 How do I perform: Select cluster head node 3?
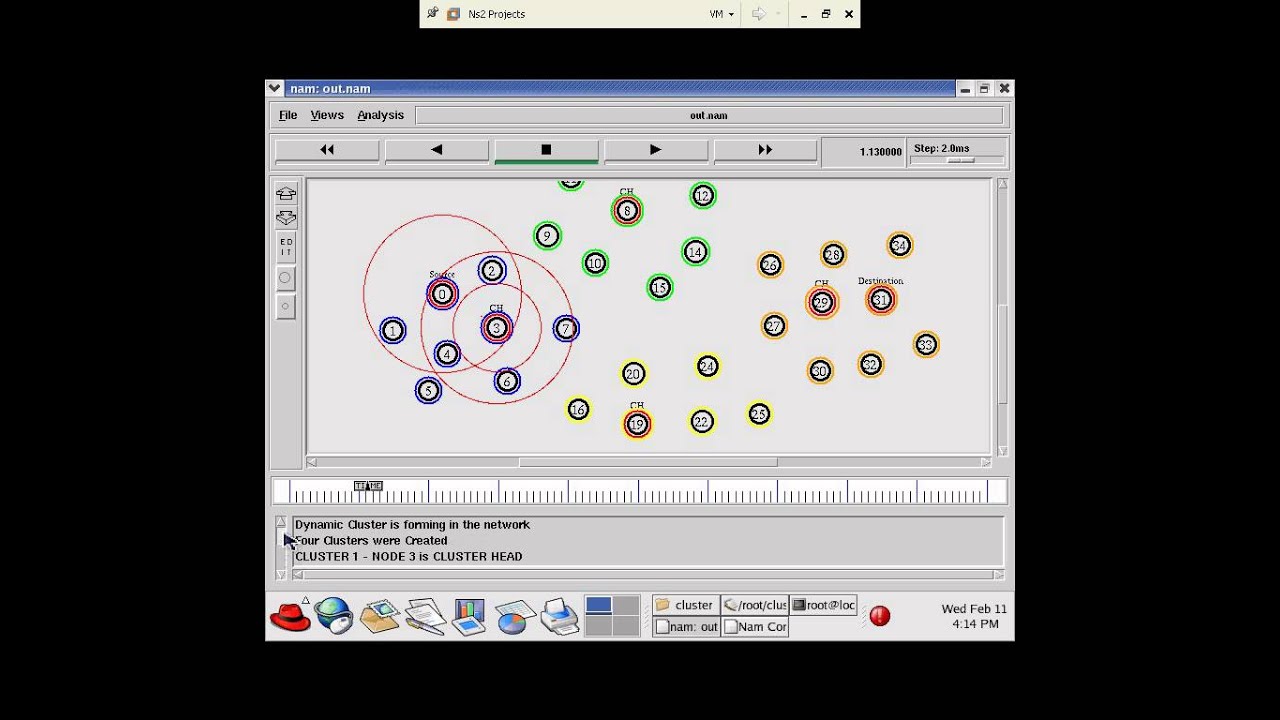click(x=496, y=328)
